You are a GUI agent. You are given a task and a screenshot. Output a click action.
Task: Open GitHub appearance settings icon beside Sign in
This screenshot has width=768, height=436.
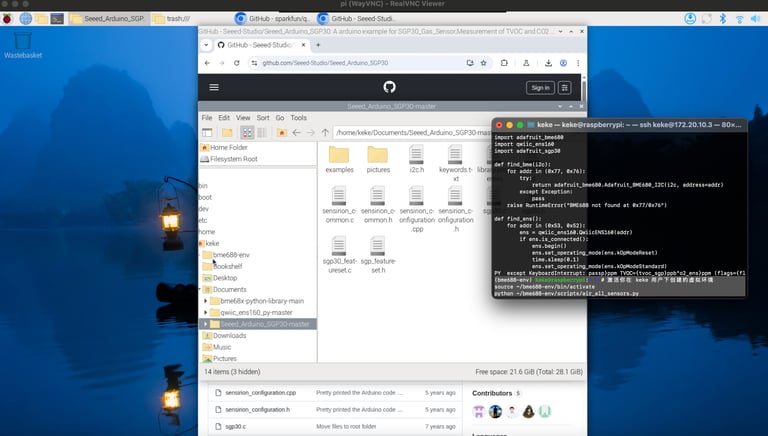tap(564, 88)
